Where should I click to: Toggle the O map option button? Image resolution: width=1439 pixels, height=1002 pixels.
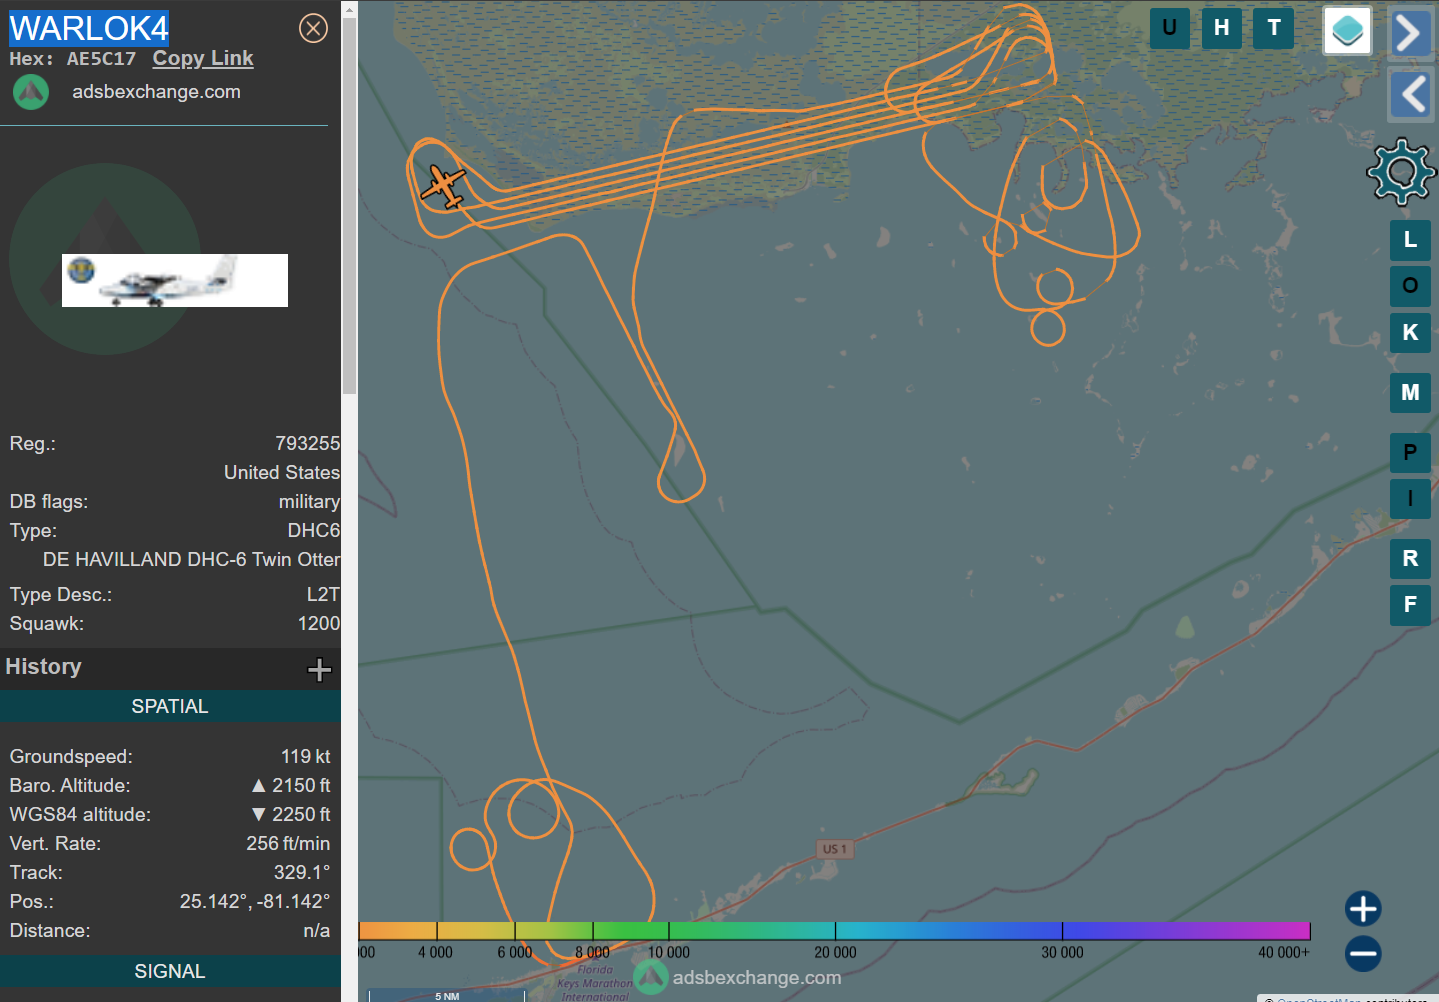[x=1410, y=286]
